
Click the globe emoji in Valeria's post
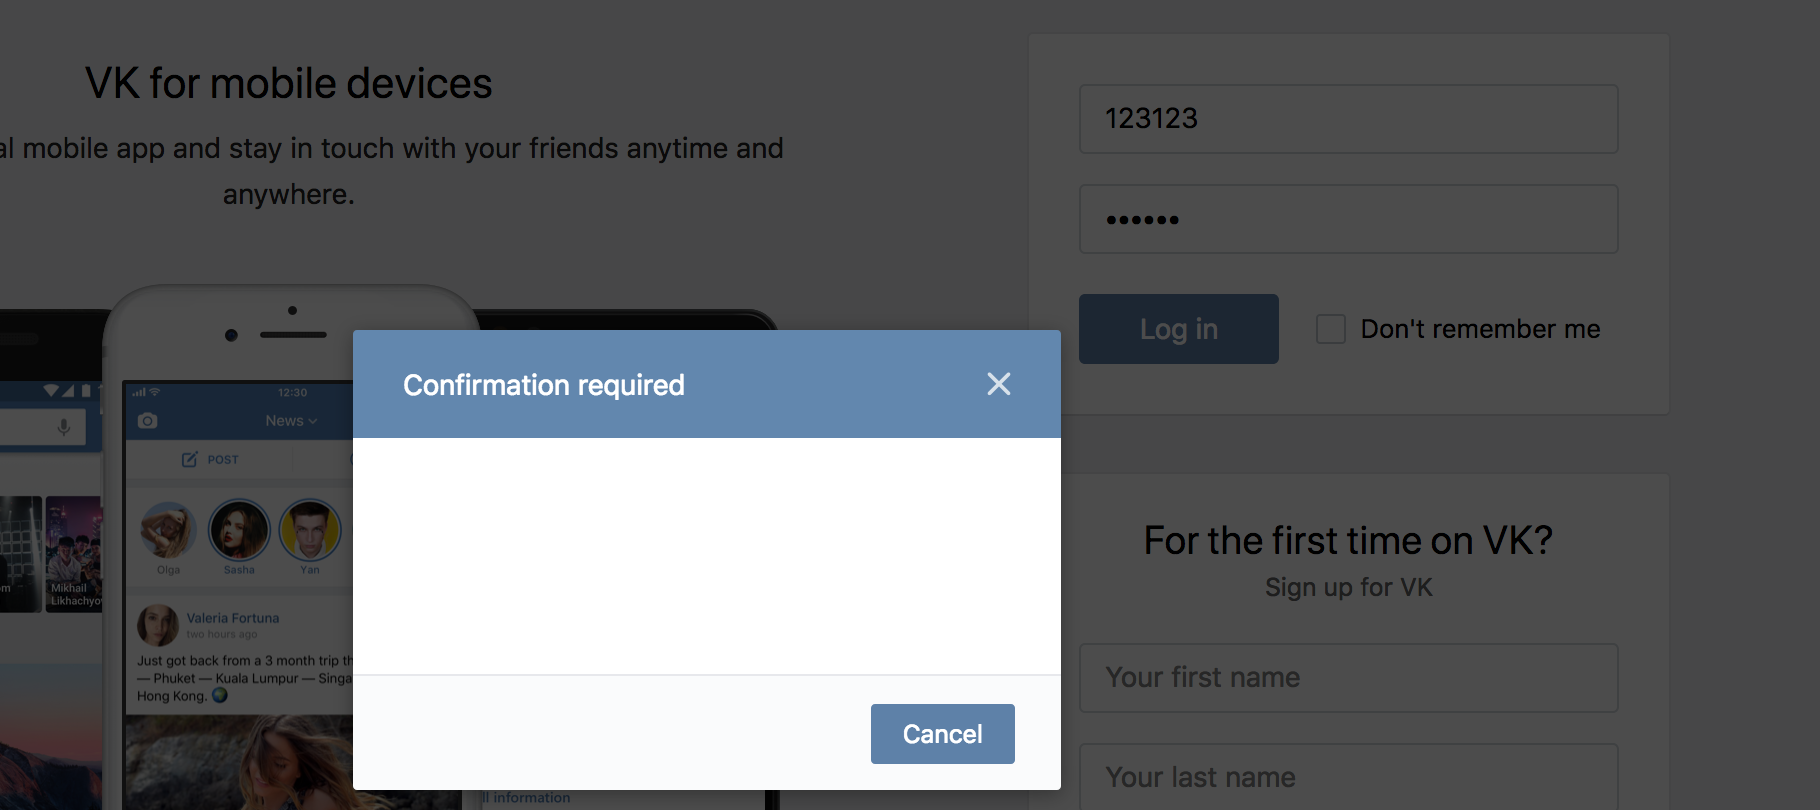(221, 695)
